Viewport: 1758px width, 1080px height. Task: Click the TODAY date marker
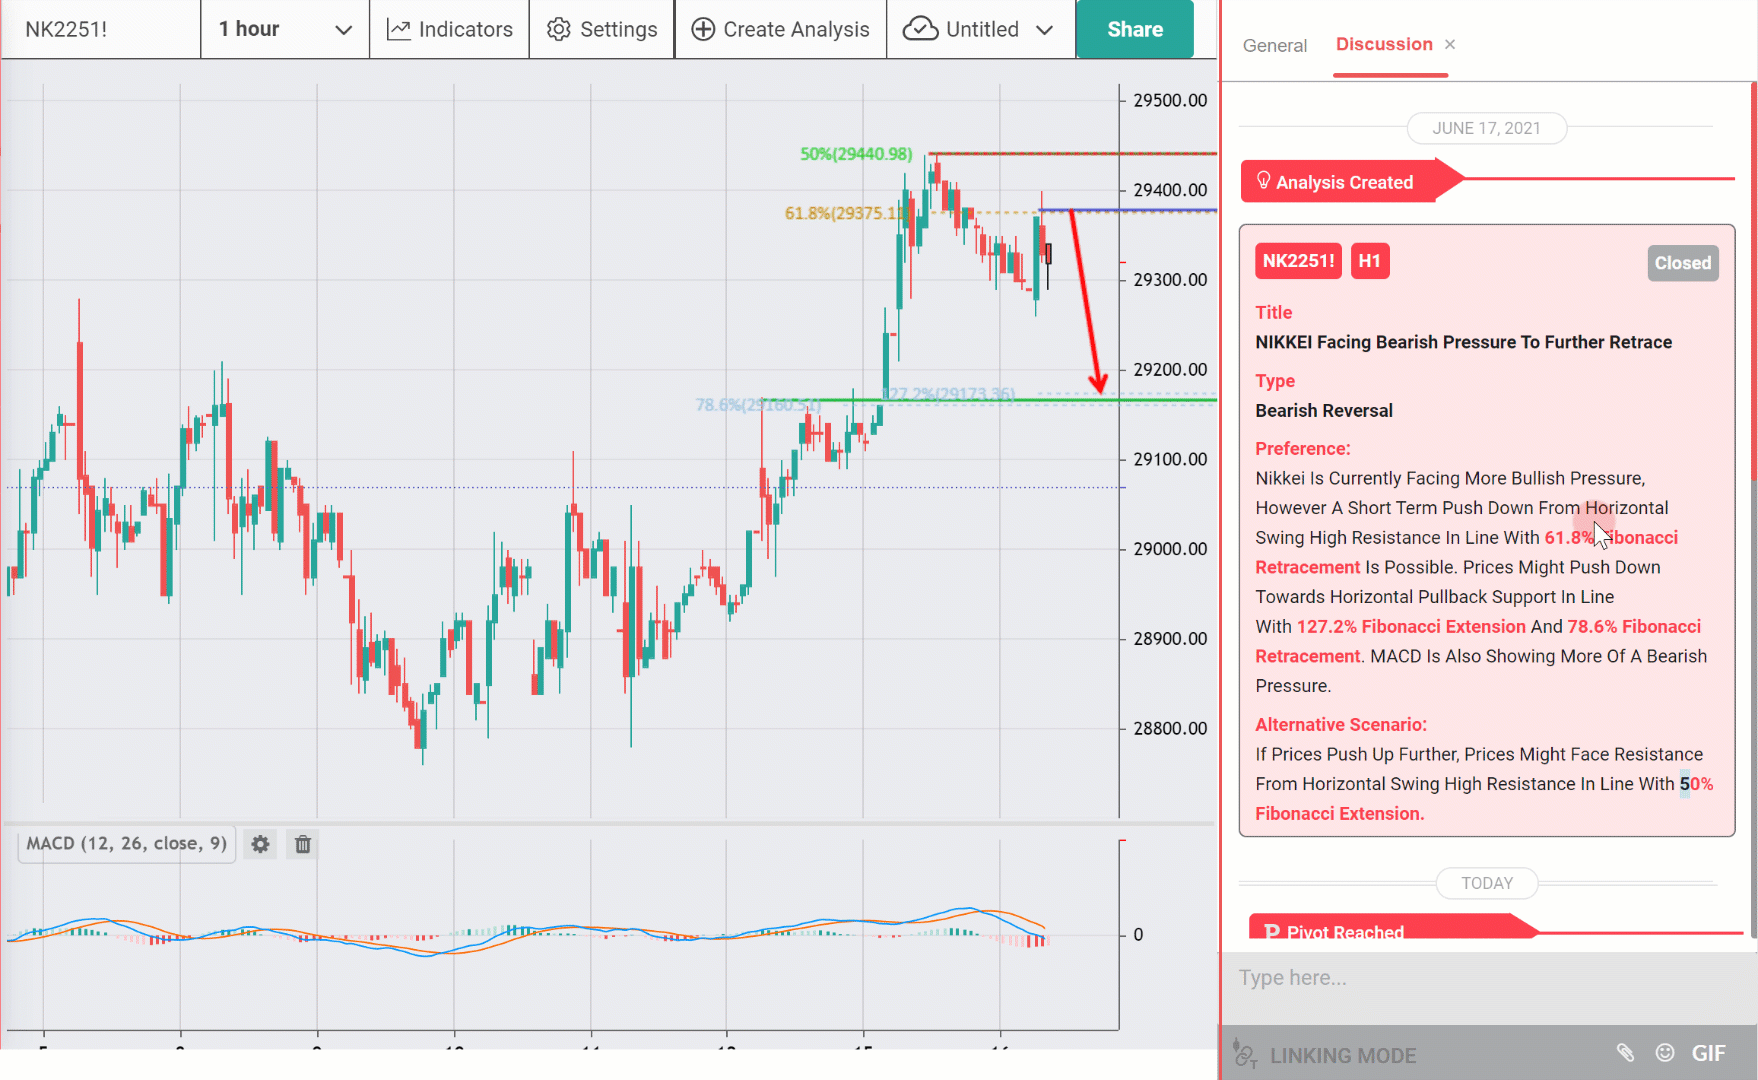click(1487, 883)
